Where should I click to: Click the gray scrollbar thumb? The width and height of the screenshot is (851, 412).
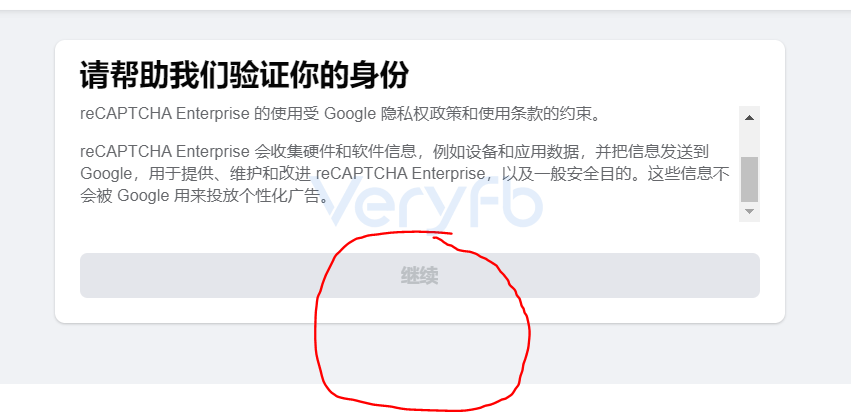pos(750,179)
